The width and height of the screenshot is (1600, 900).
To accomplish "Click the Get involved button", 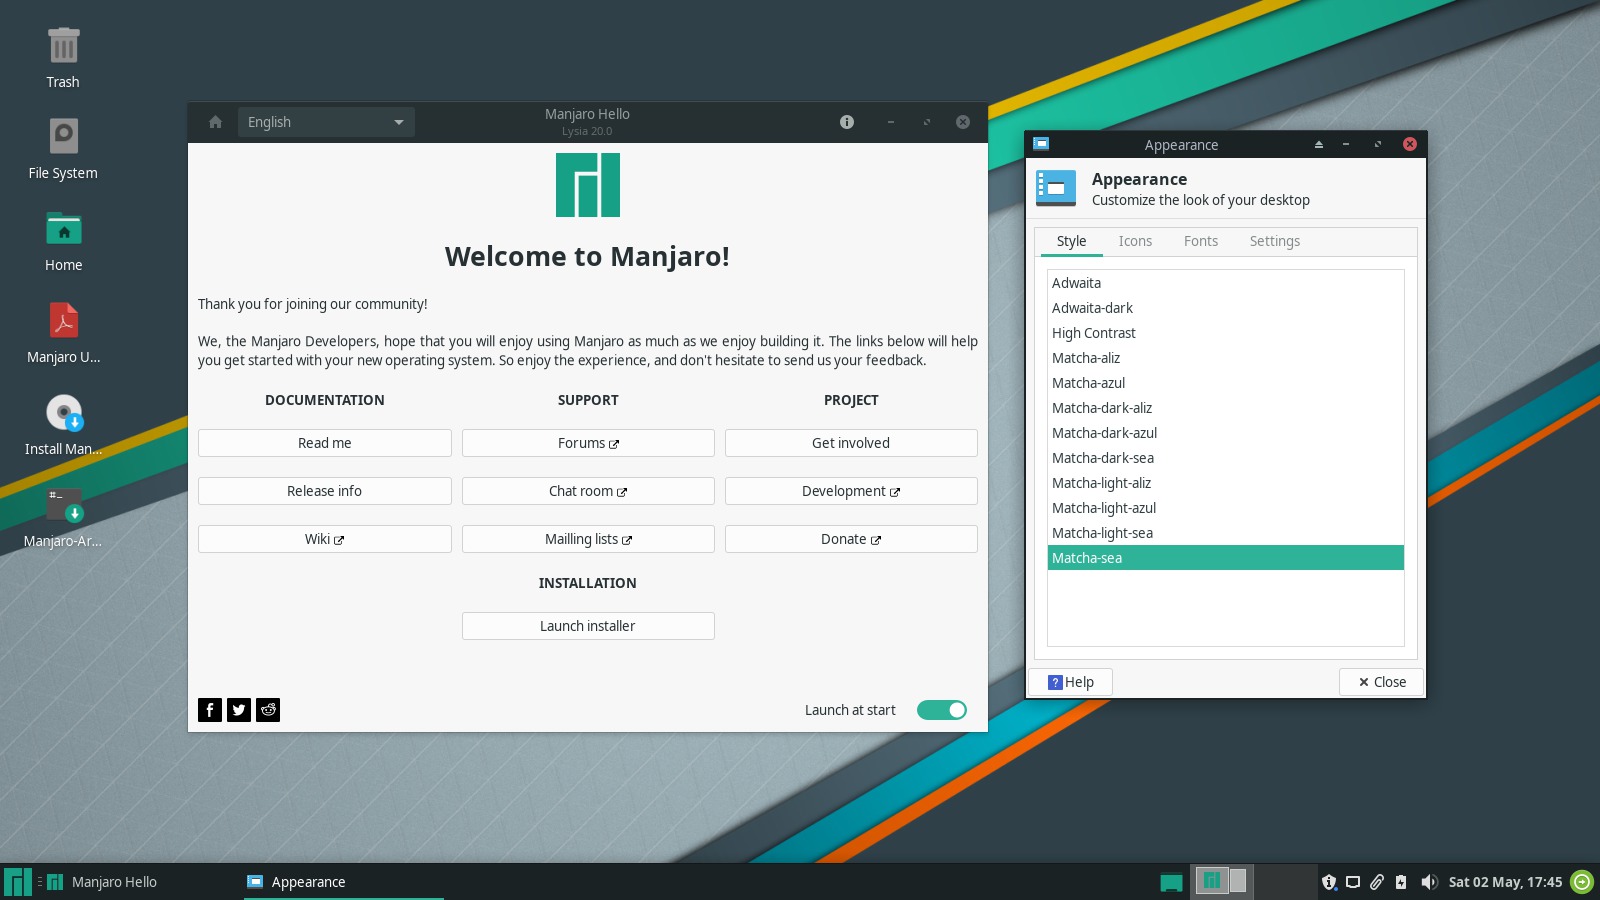I will [851, 443].
